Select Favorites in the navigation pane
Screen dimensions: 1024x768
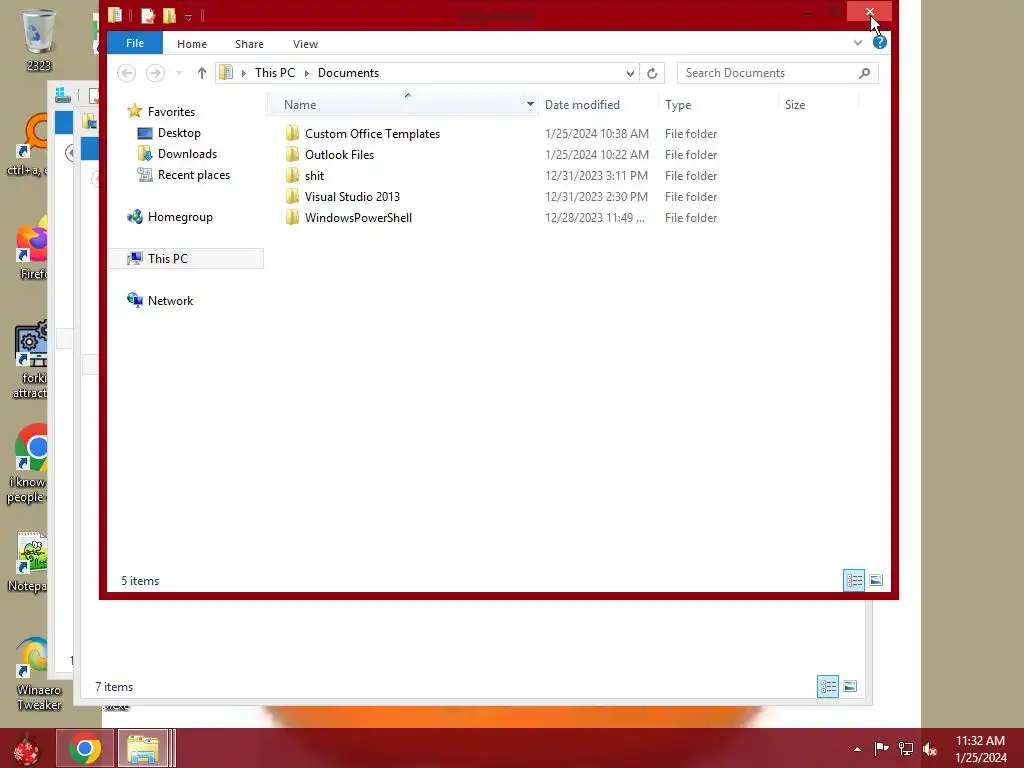171,112
